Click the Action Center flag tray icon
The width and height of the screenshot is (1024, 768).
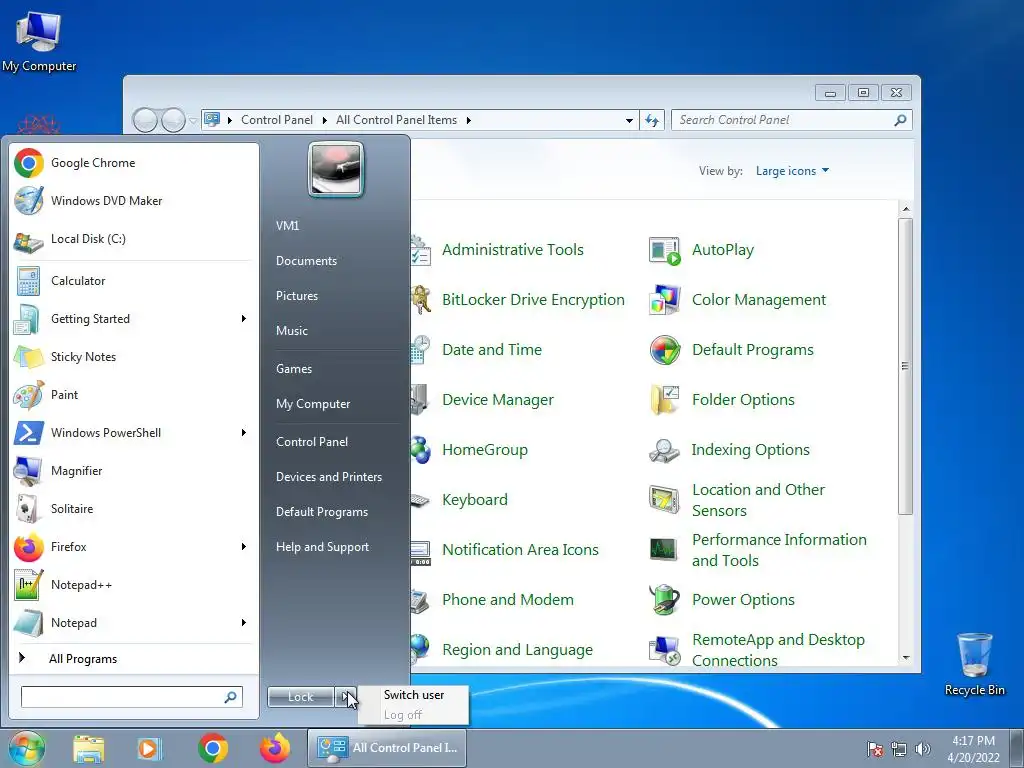[875, 749]
